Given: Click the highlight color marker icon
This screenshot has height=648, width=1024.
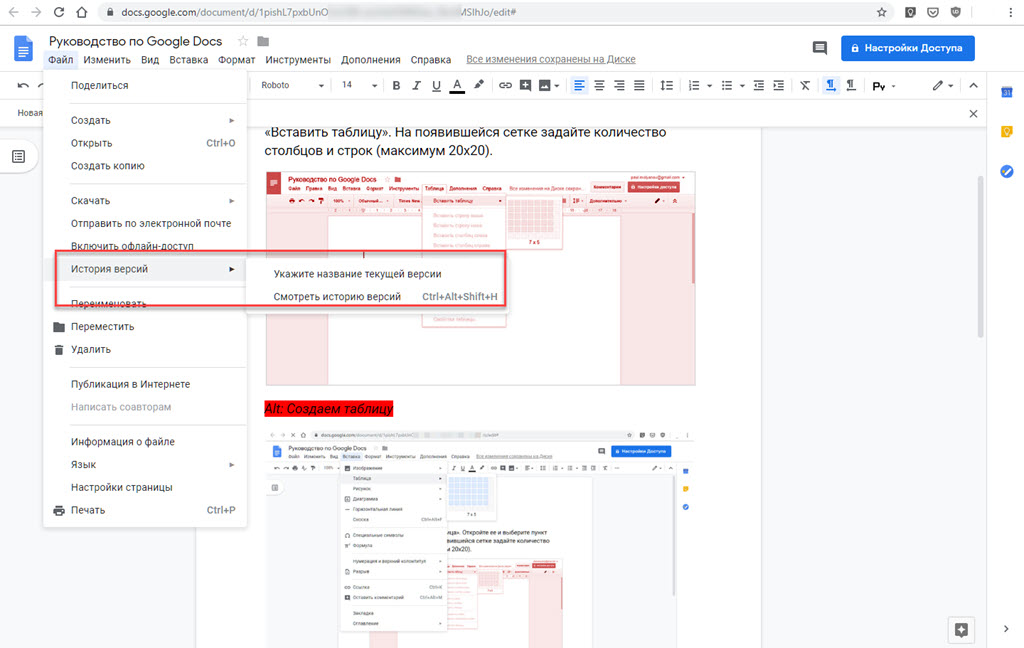Looking at the screenshot, I should [479, 86].
